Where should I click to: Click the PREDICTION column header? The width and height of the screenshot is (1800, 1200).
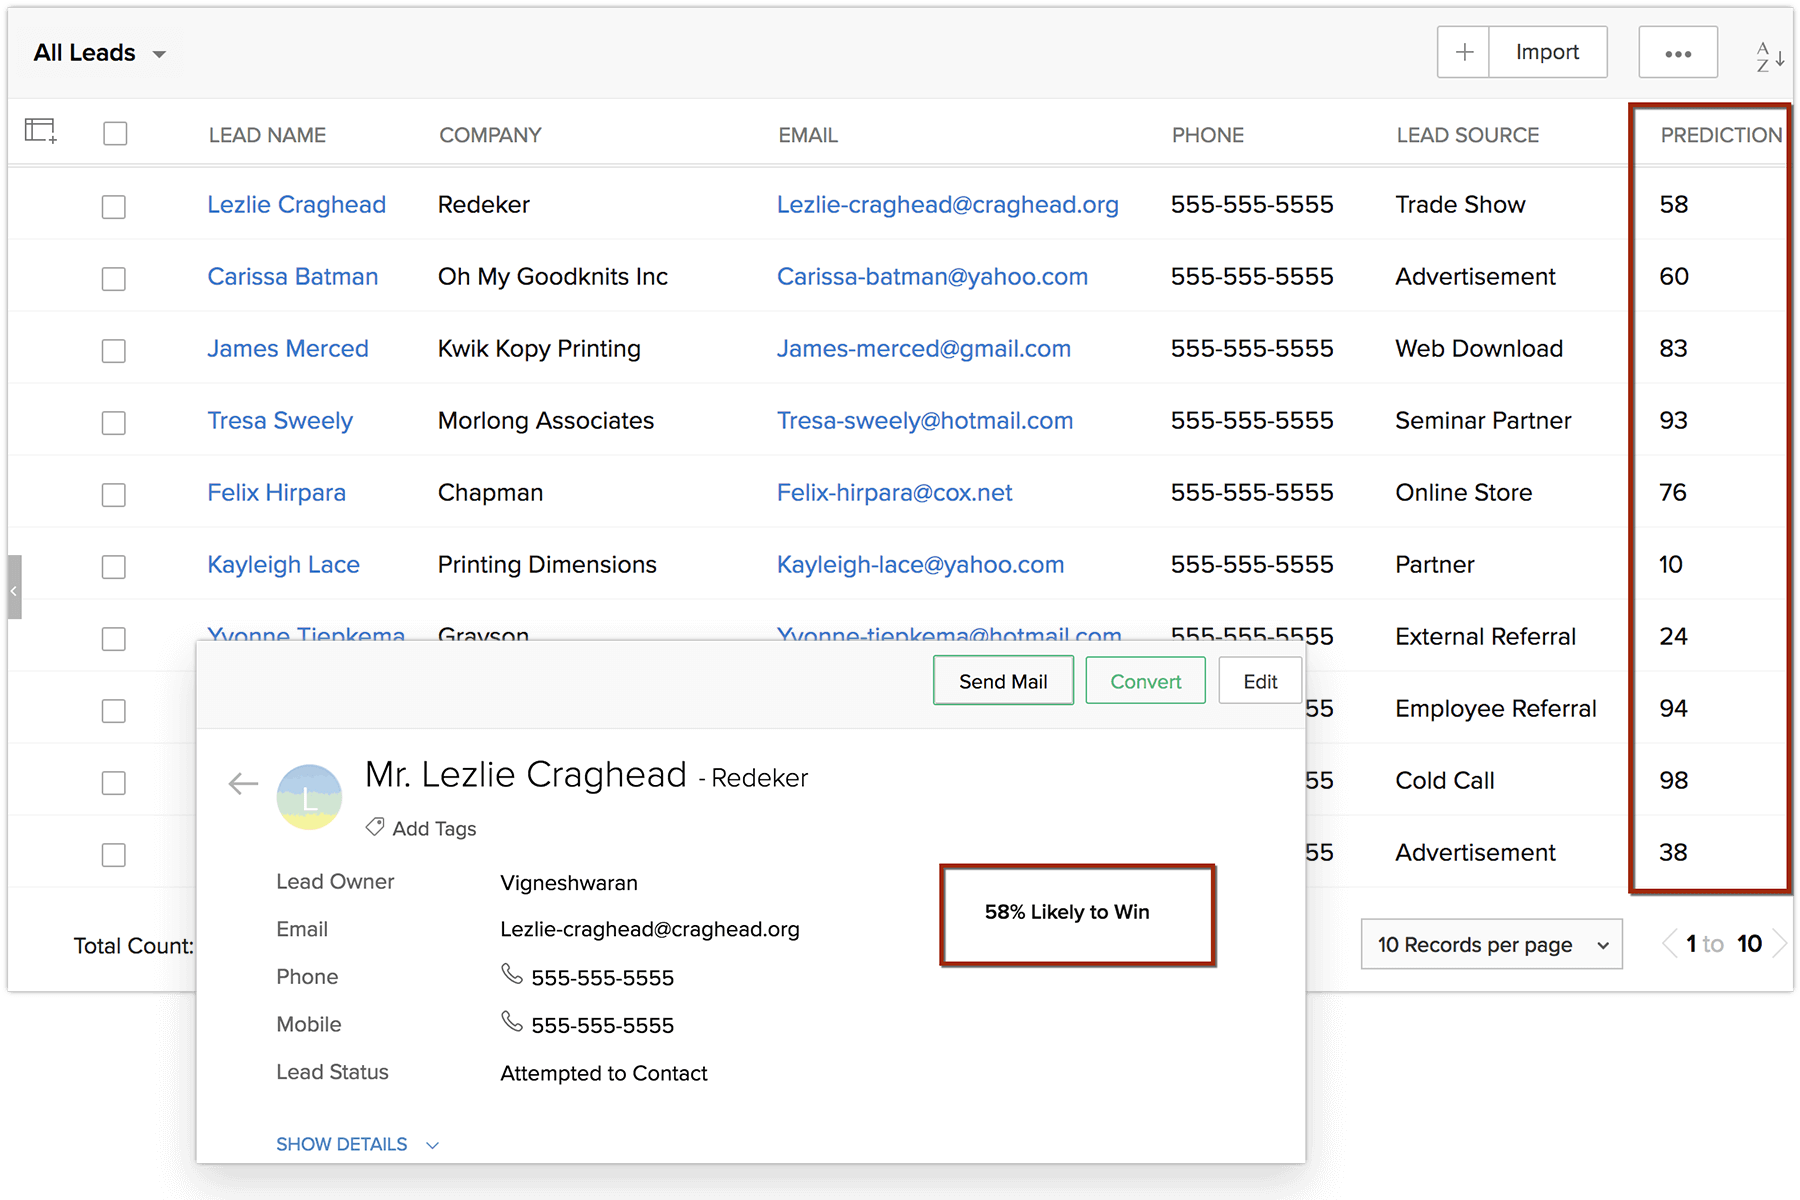1720,135
